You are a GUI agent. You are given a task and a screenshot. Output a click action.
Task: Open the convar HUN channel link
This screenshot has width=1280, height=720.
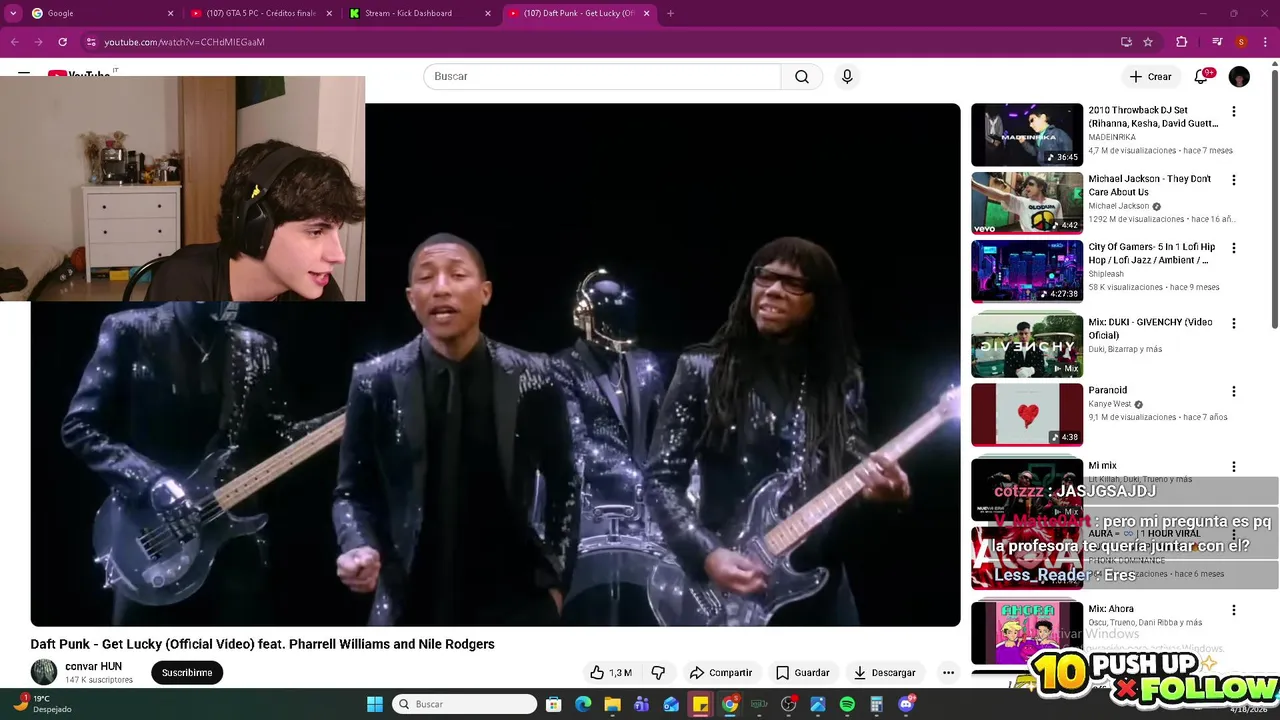(x=94, y=667)
